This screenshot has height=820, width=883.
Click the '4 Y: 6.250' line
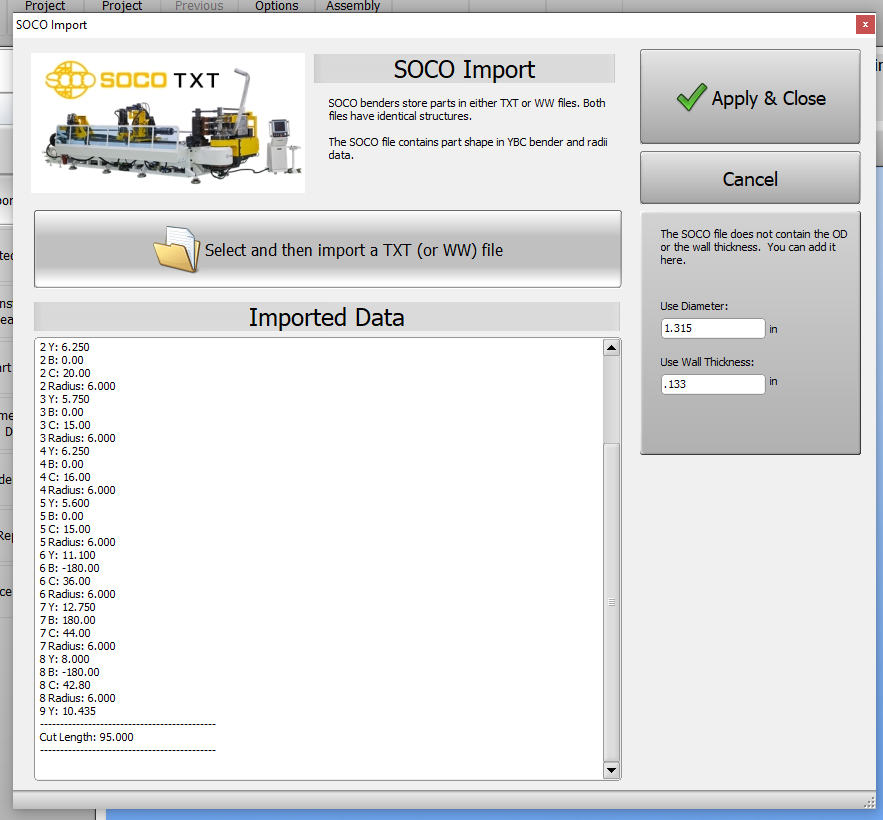coord(64,451)
